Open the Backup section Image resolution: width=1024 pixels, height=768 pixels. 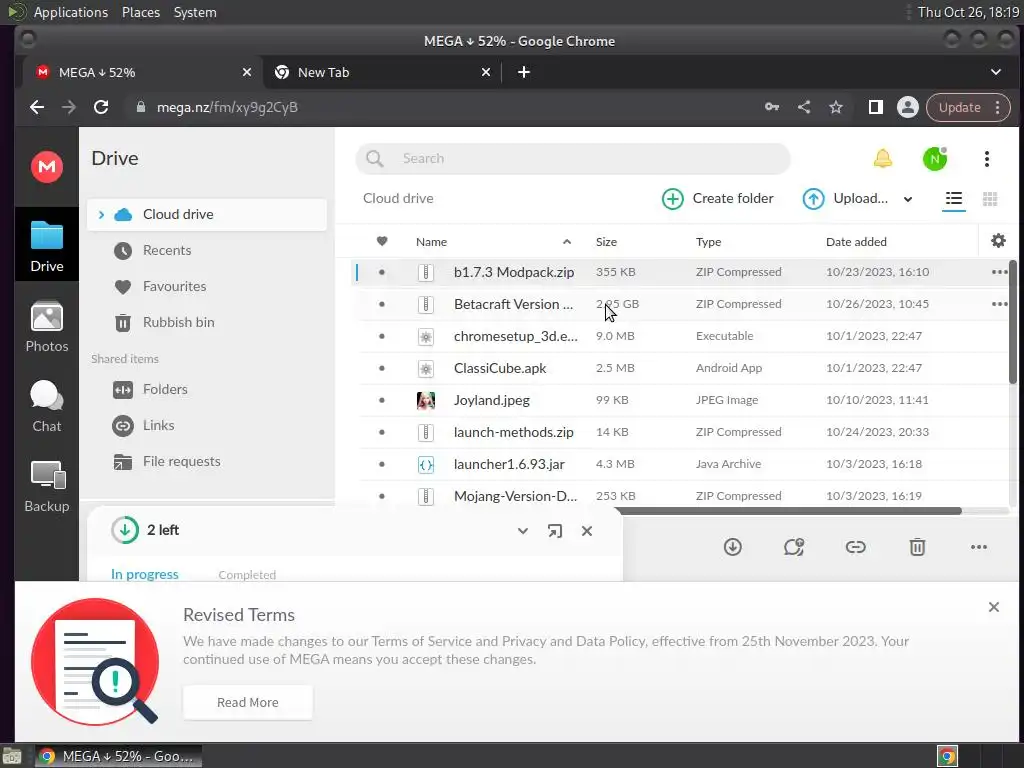[47, 487]
